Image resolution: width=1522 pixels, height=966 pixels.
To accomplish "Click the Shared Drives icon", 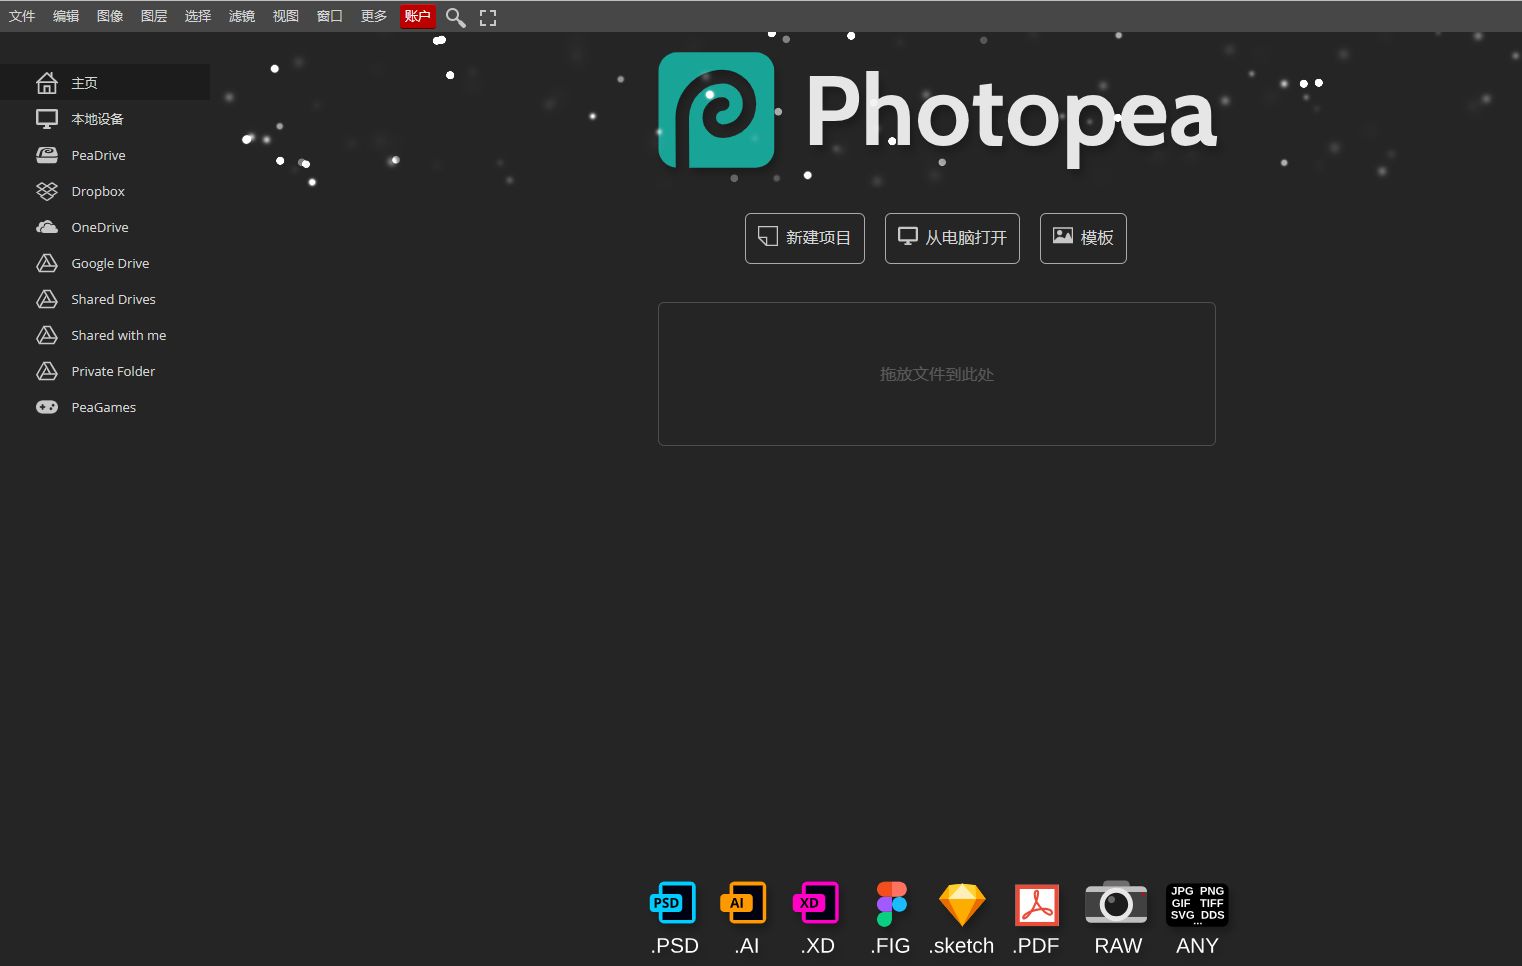I will 47,299.
